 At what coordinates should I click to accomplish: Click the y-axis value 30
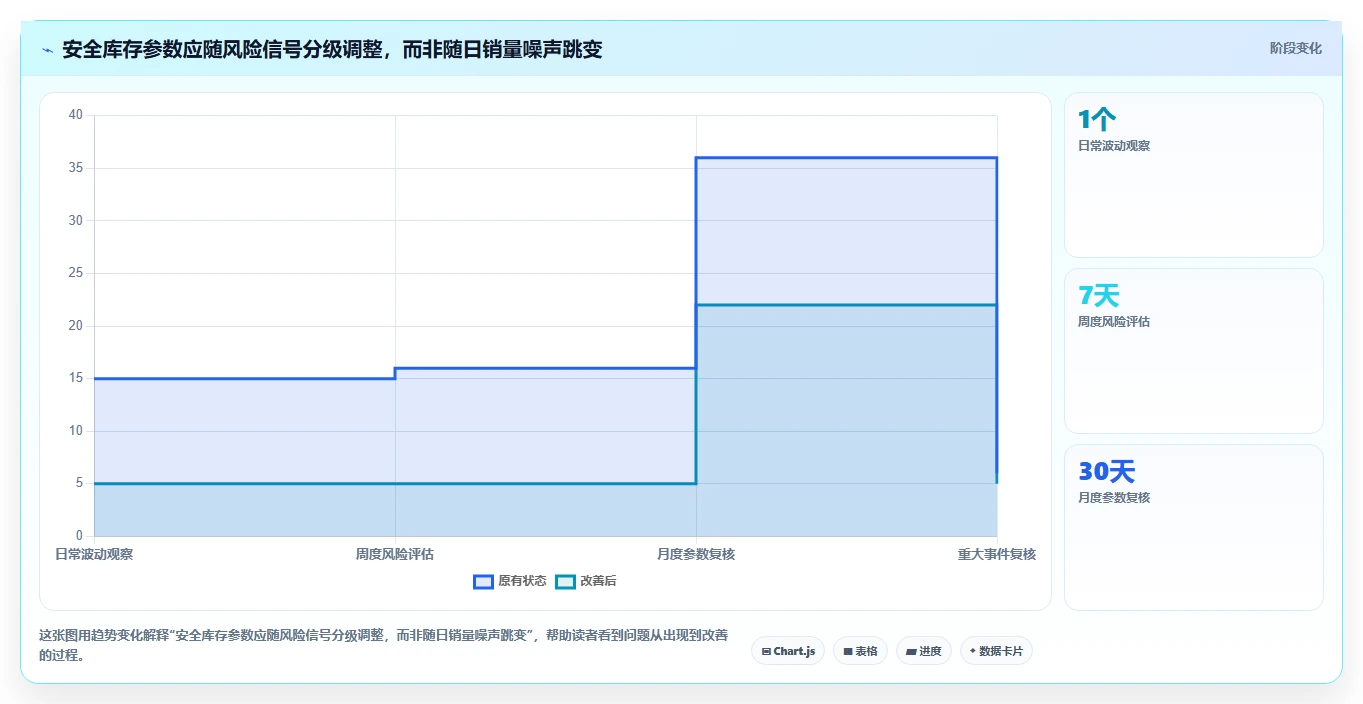click(x=76, y=220)
